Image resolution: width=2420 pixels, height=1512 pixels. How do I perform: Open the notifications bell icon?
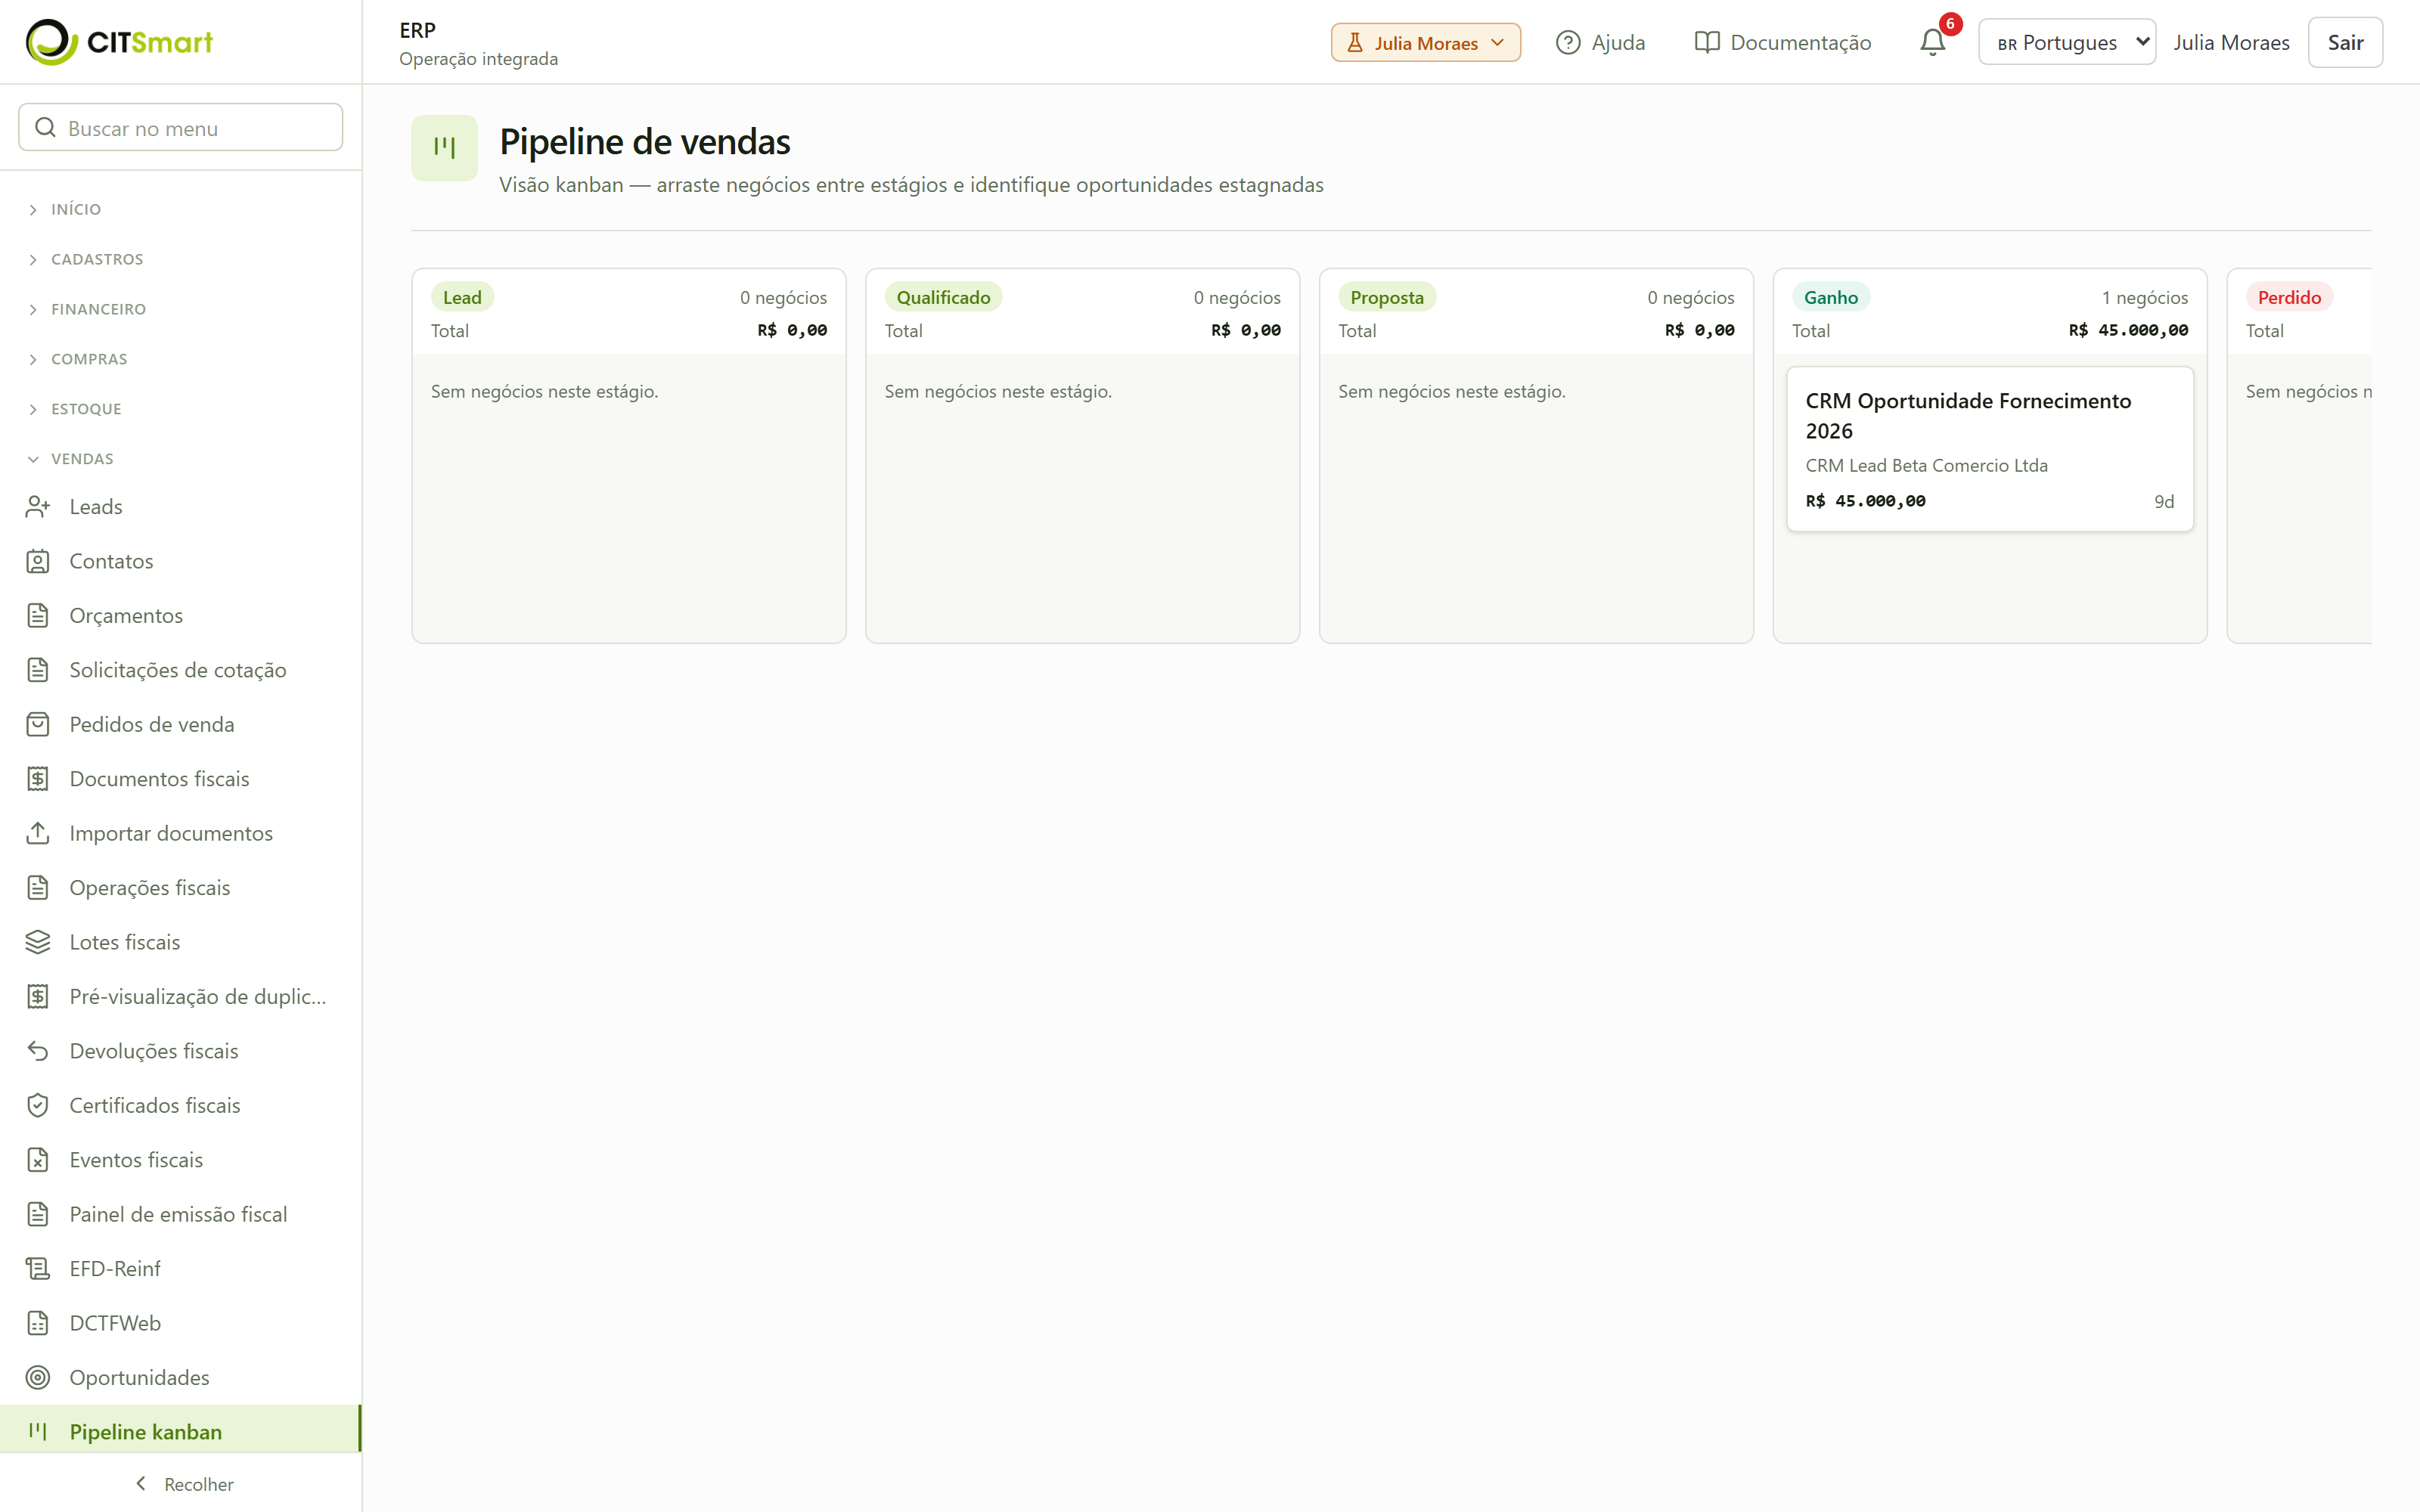click(x=1932, y=42)
